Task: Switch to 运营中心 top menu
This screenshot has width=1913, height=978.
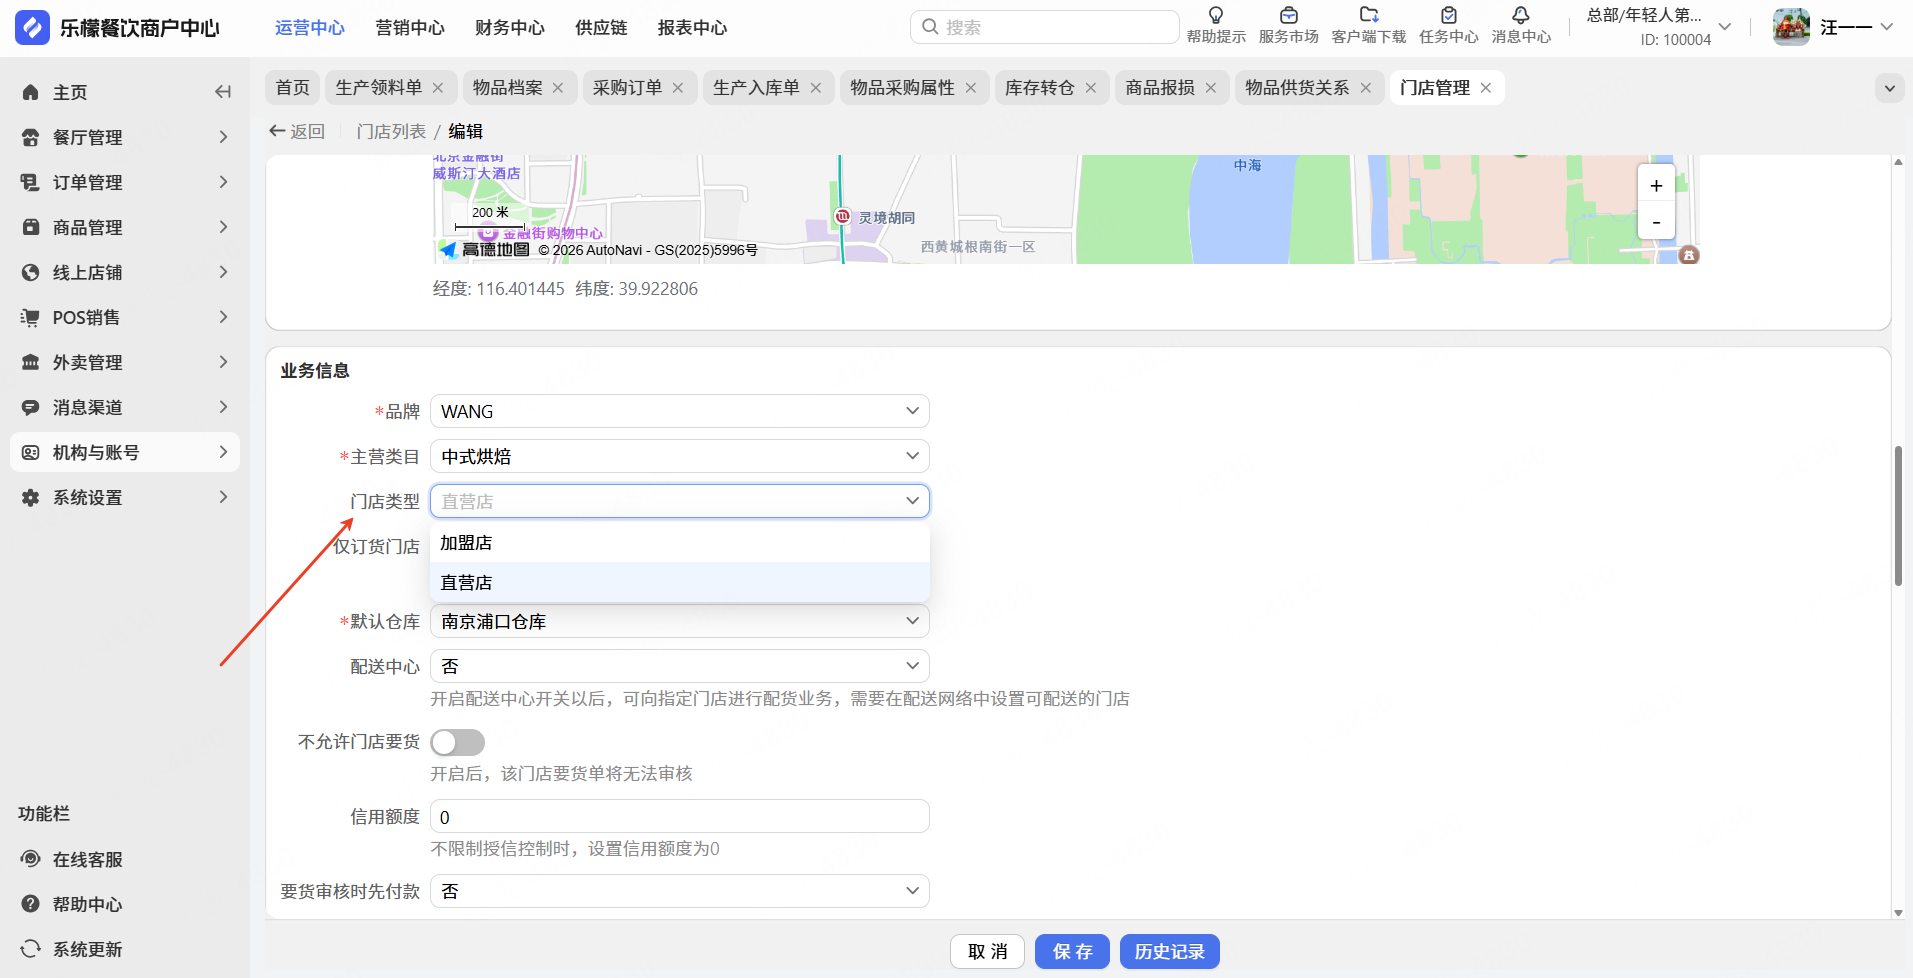Action: click(310, 28)
